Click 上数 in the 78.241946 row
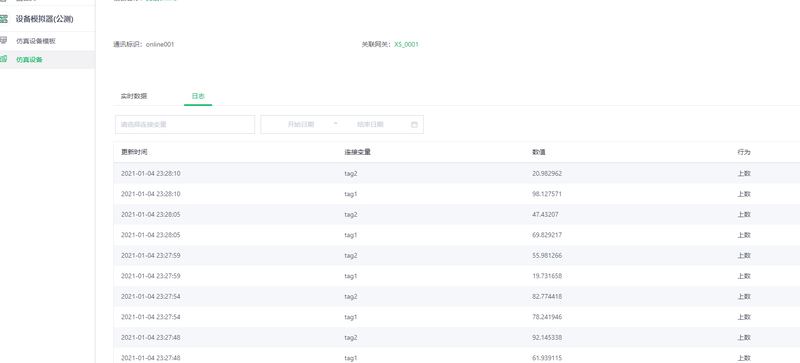This screenshot has width=800, height=363. [x=744, y=317]
